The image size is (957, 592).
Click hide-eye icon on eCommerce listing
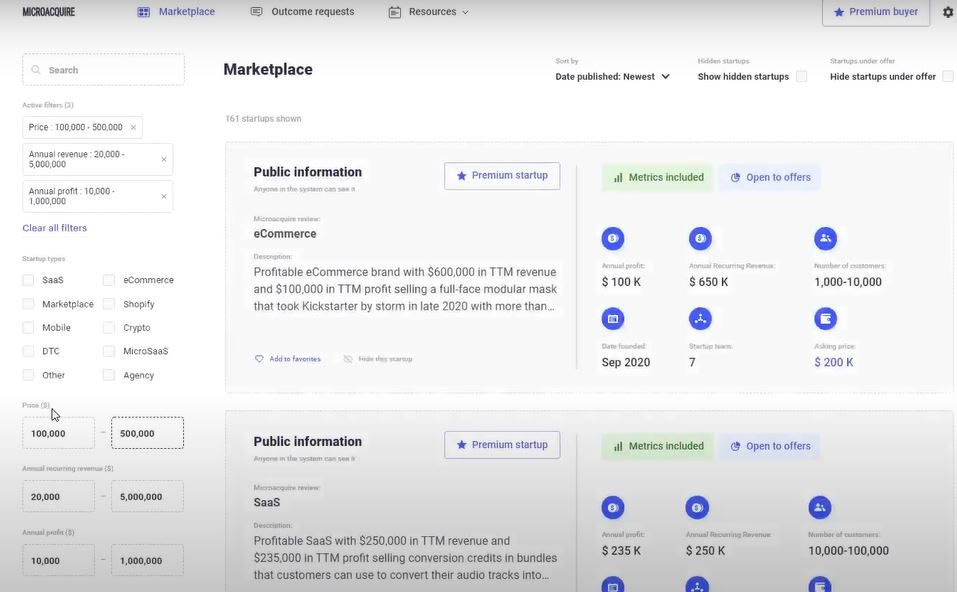pyautogui.click(x=348, y=359)
